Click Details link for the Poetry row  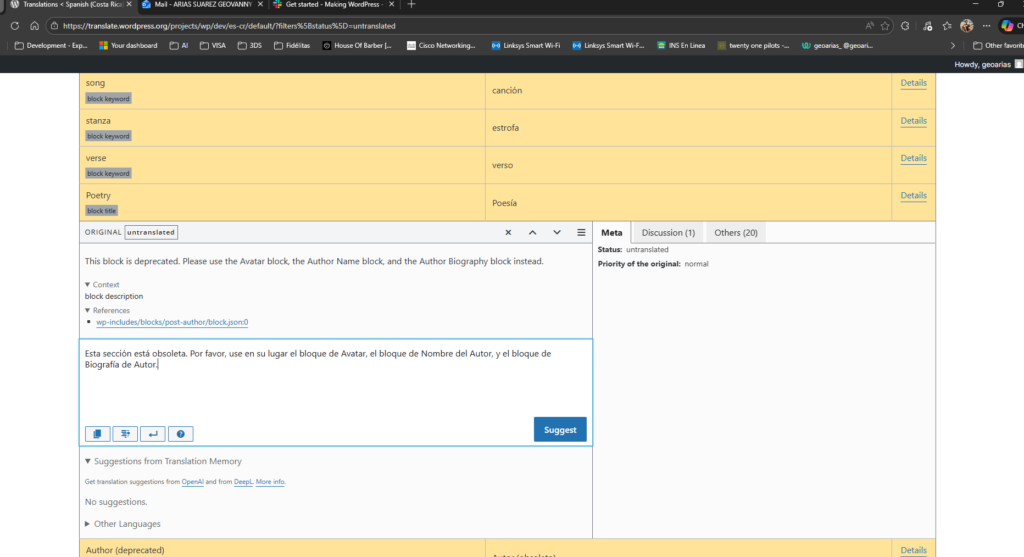coord(913,196)
